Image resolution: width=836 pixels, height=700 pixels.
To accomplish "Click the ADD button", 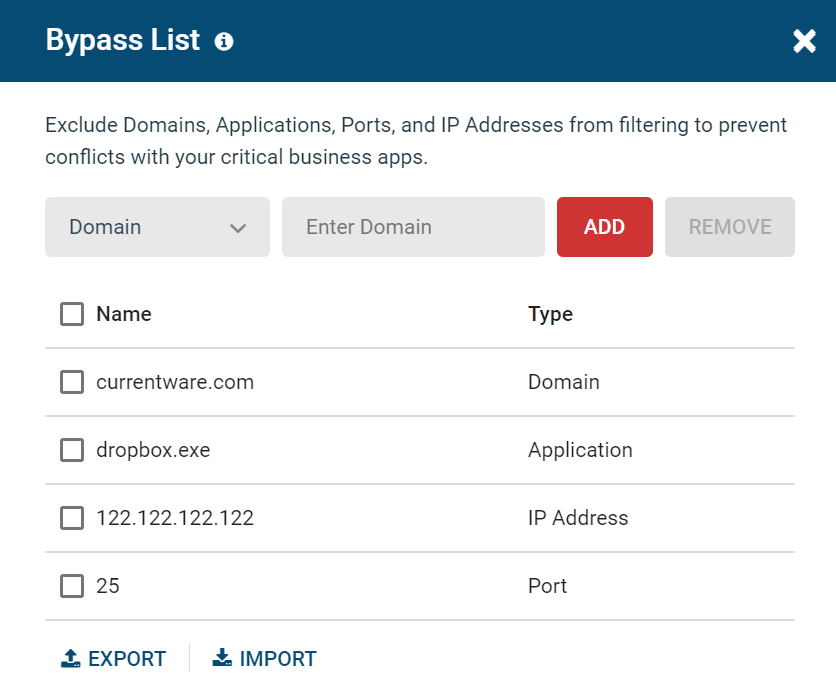I will tap(604, 227).
